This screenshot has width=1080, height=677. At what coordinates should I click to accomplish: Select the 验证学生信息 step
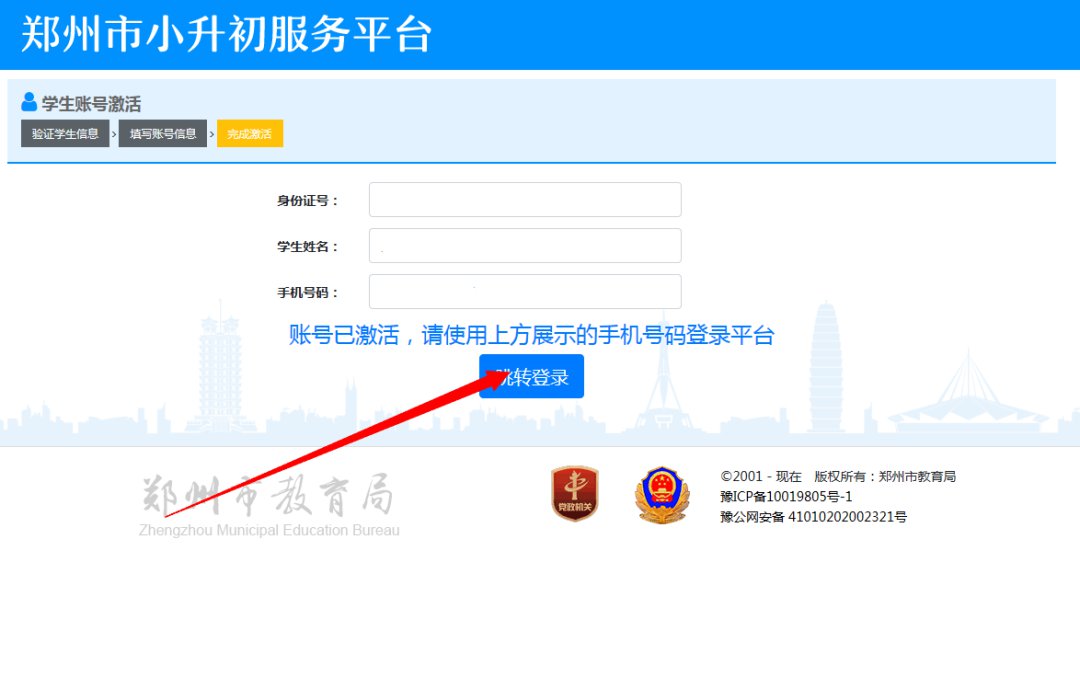[65, 134]
